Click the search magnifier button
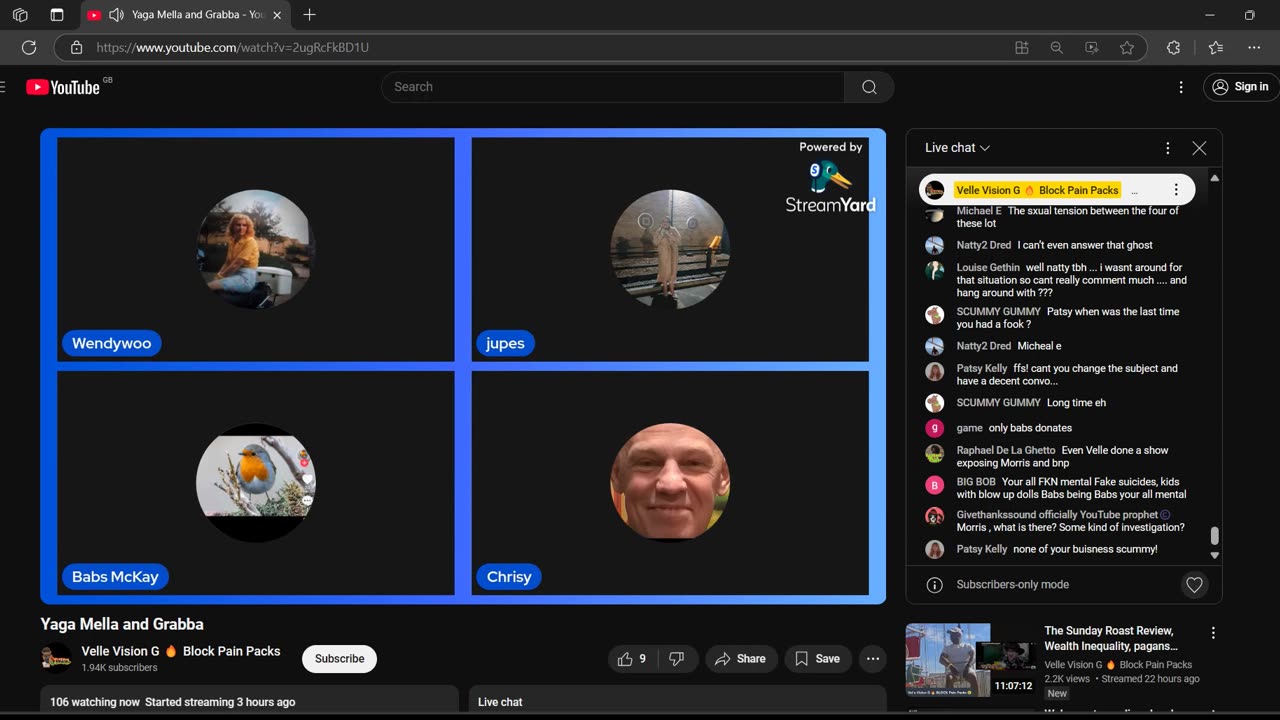The width and height of the screenshot is (1280, 720). pos(869,87)
